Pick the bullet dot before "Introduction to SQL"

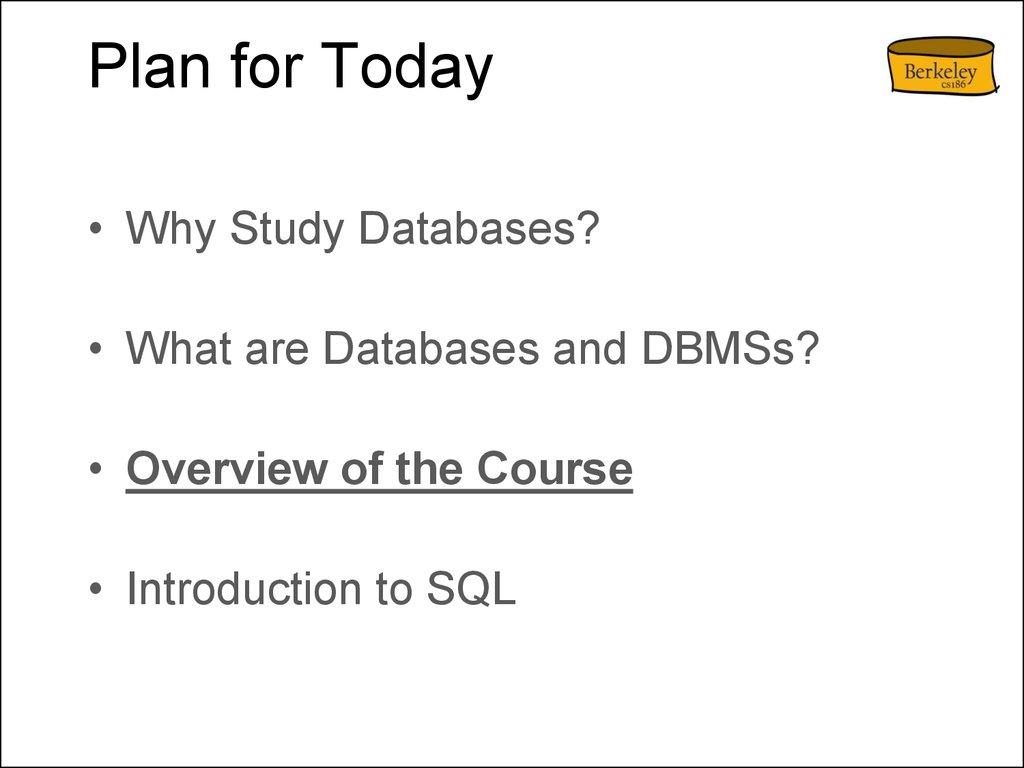tap(94, 591)
